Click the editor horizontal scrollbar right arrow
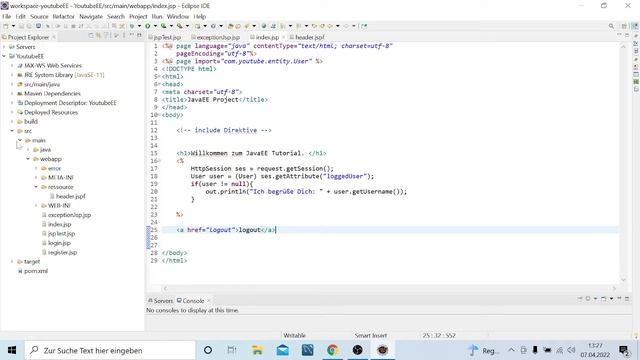Viewport: 640px width, 360px height. click(x=614, y=289)
